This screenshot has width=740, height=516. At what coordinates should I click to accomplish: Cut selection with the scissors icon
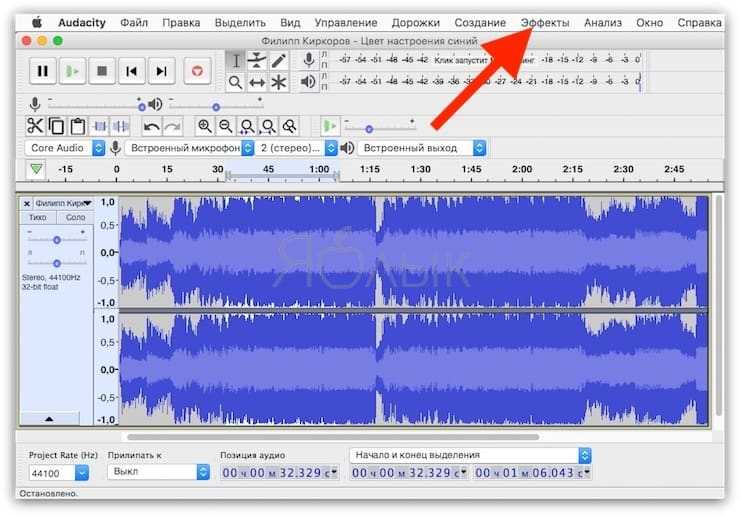point(35,126)
